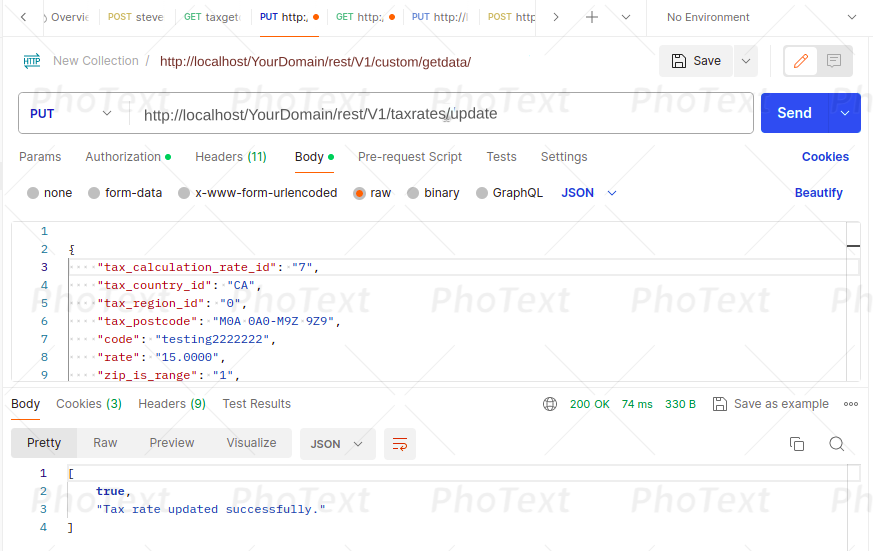The width and height of the screenshot is (873, 551).
Task: Click the Beautify link
Action: click(x=818, y=193)
